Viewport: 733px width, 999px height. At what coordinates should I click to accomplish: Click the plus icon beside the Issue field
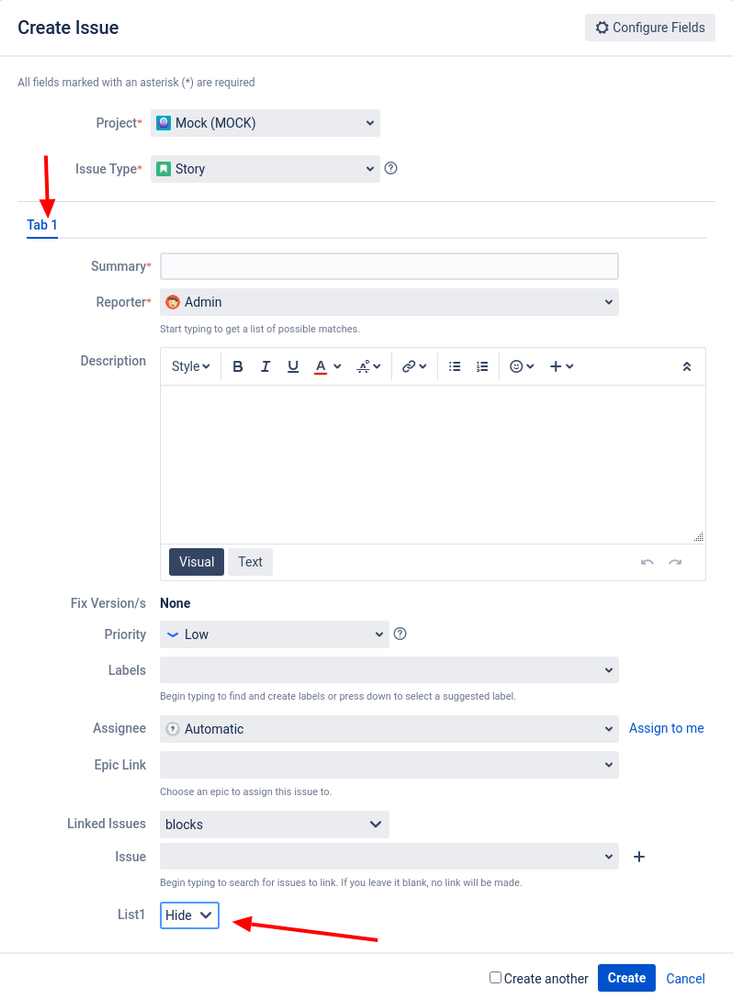tap(639, 857)
